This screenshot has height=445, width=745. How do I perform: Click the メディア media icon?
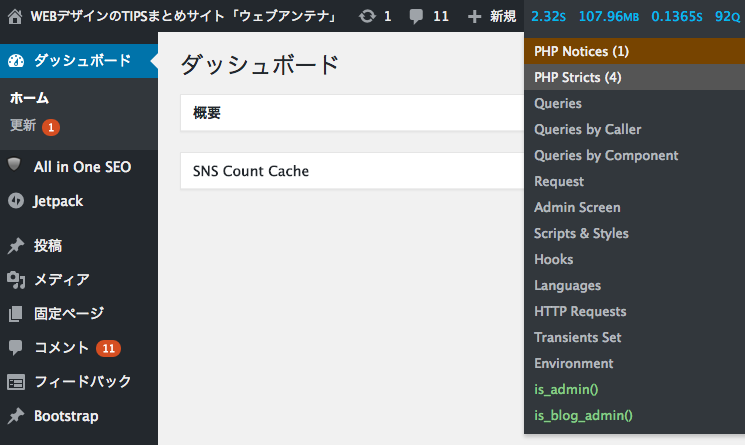tap(16, 280)
